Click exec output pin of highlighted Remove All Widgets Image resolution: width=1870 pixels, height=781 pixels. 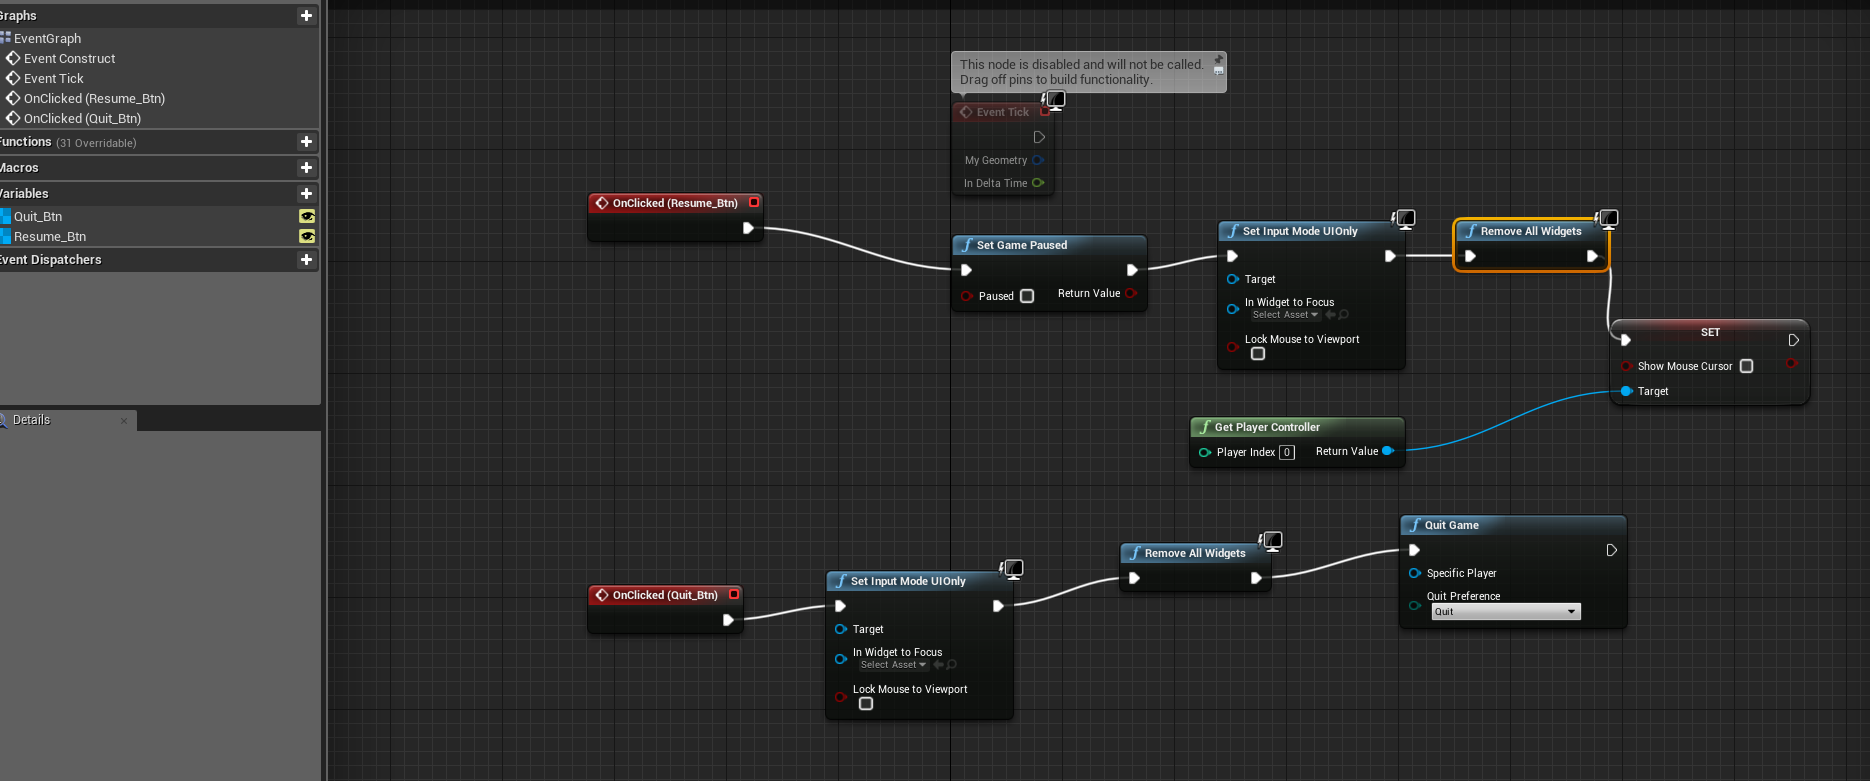[x=1592, y=256]
